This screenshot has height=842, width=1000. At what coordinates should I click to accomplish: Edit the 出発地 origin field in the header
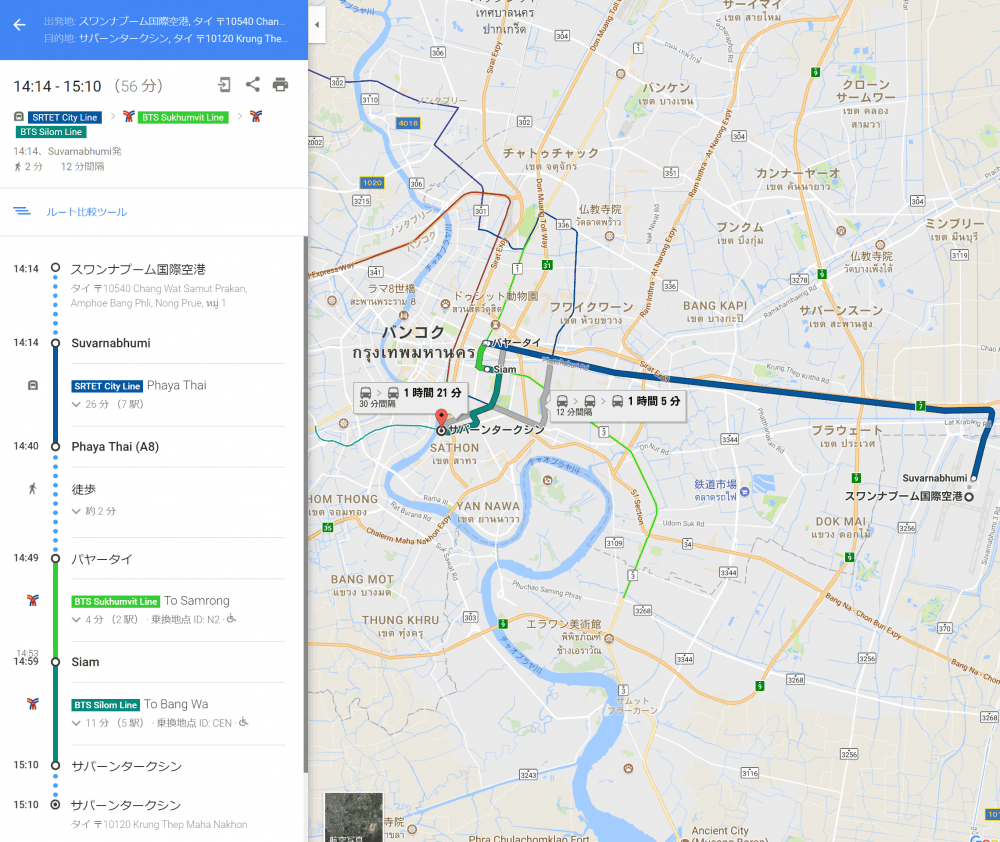click(165, 21)
